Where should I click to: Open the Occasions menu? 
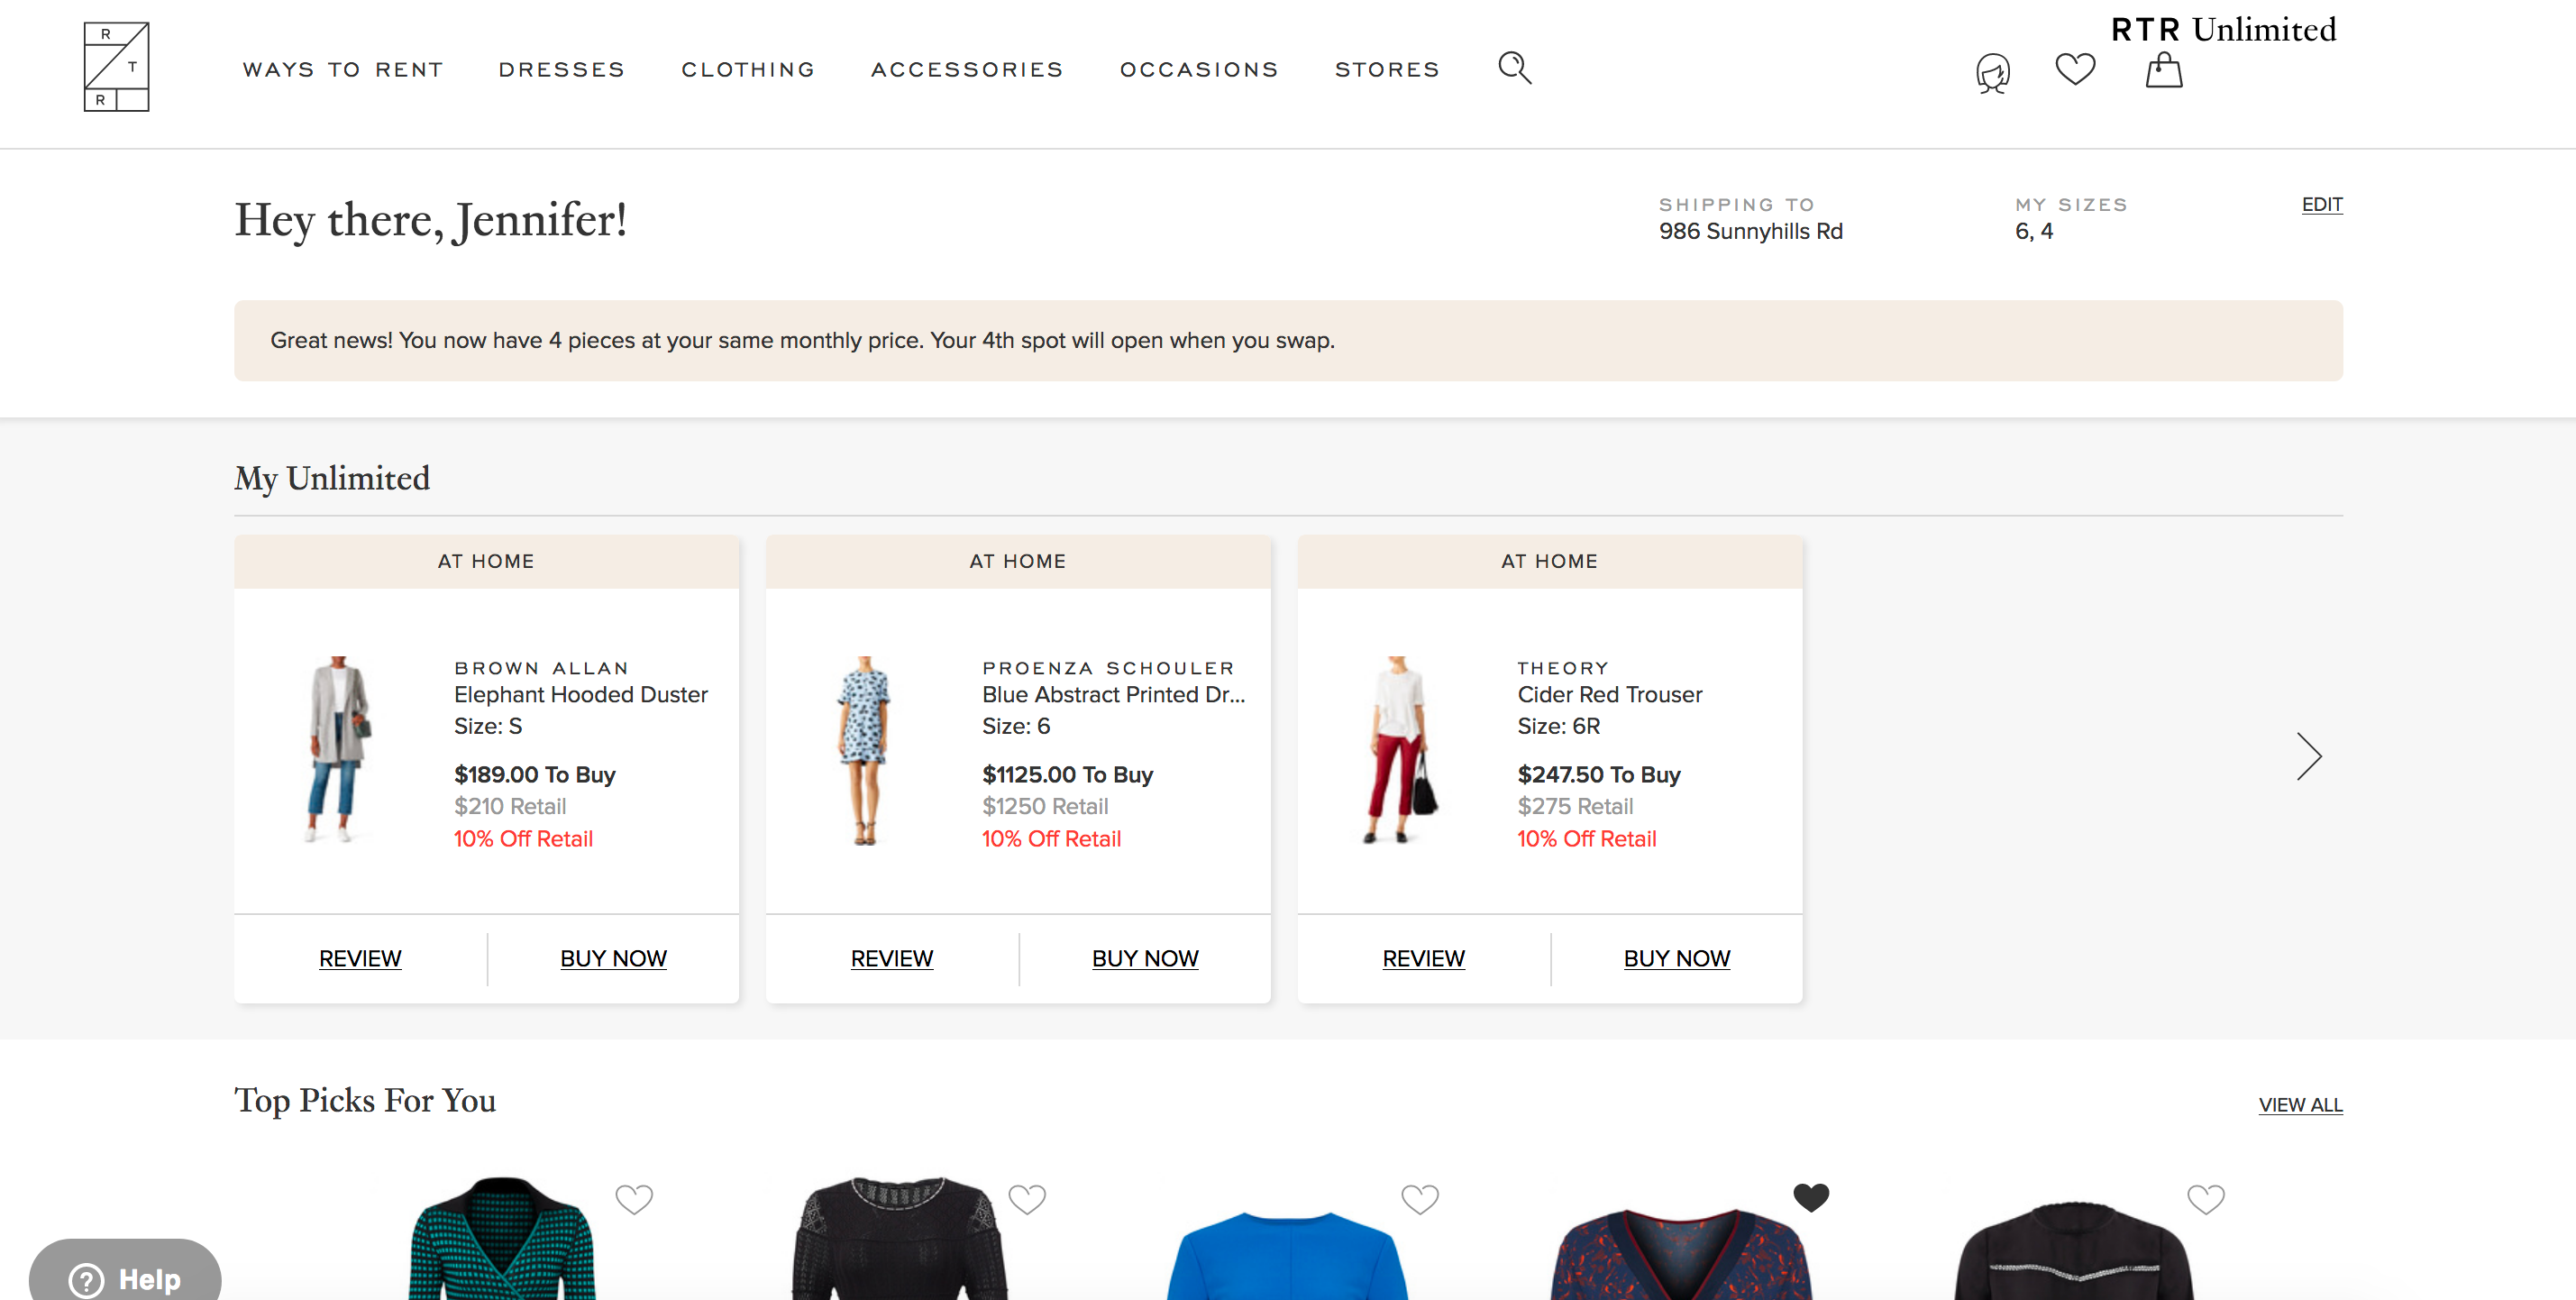click(x=1199, y=70)
